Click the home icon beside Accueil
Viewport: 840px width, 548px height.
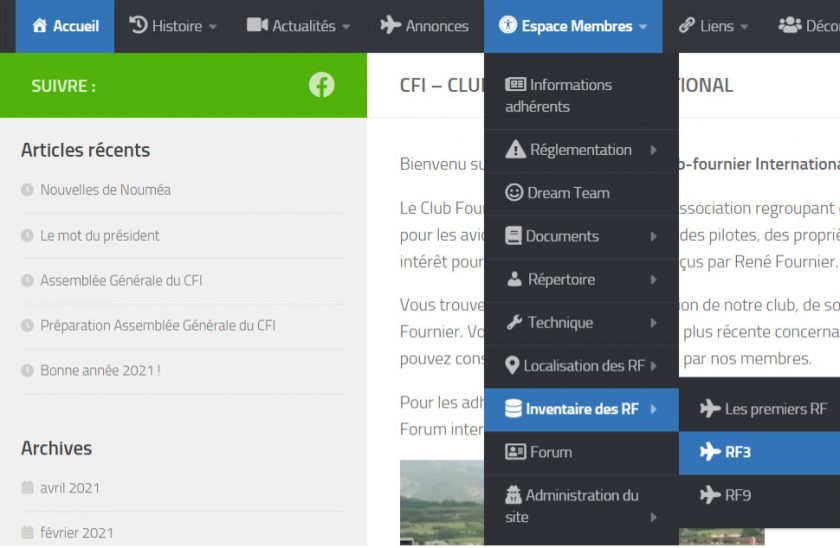pyautogui.click(x=39, y=26)
